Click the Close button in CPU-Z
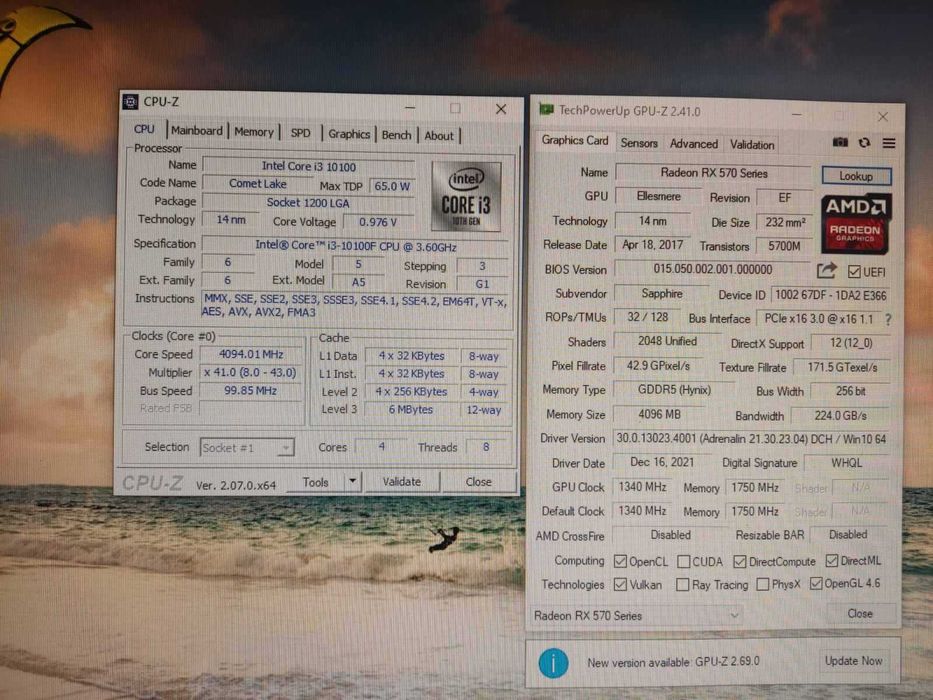 (x=479, y=482)
